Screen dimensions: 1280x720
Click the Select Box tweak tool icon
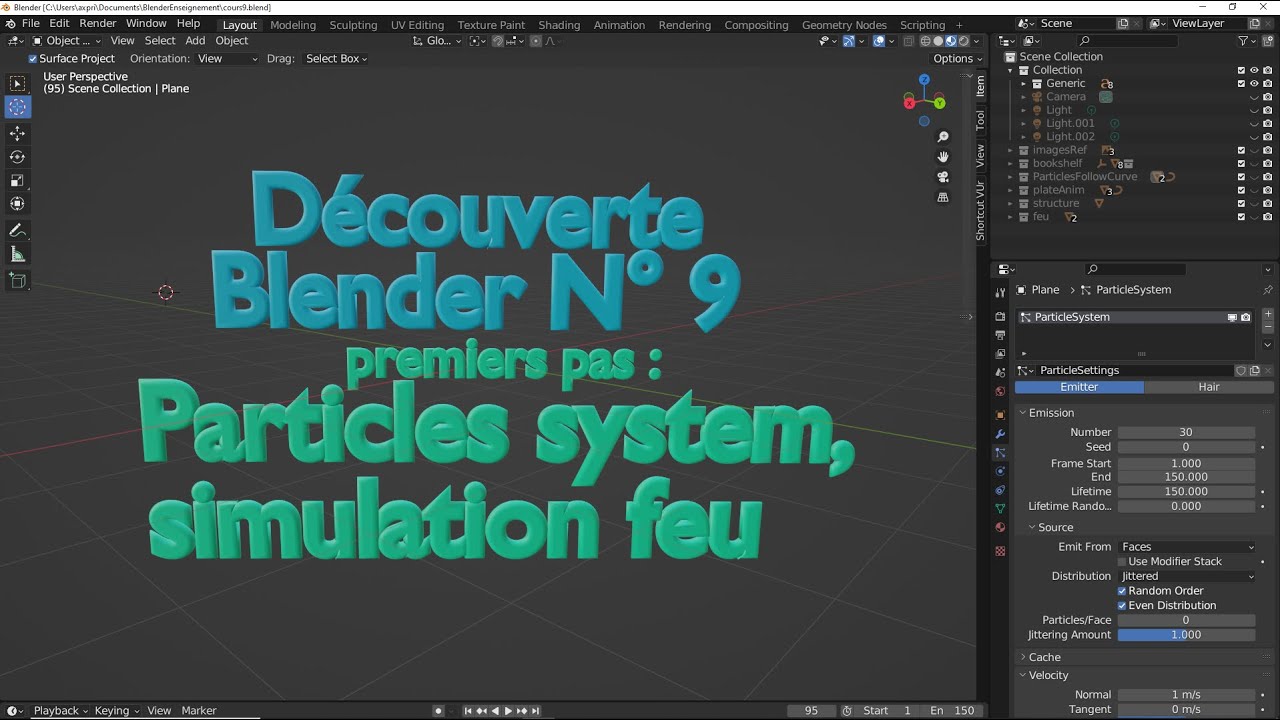click(x=18, y=84)
